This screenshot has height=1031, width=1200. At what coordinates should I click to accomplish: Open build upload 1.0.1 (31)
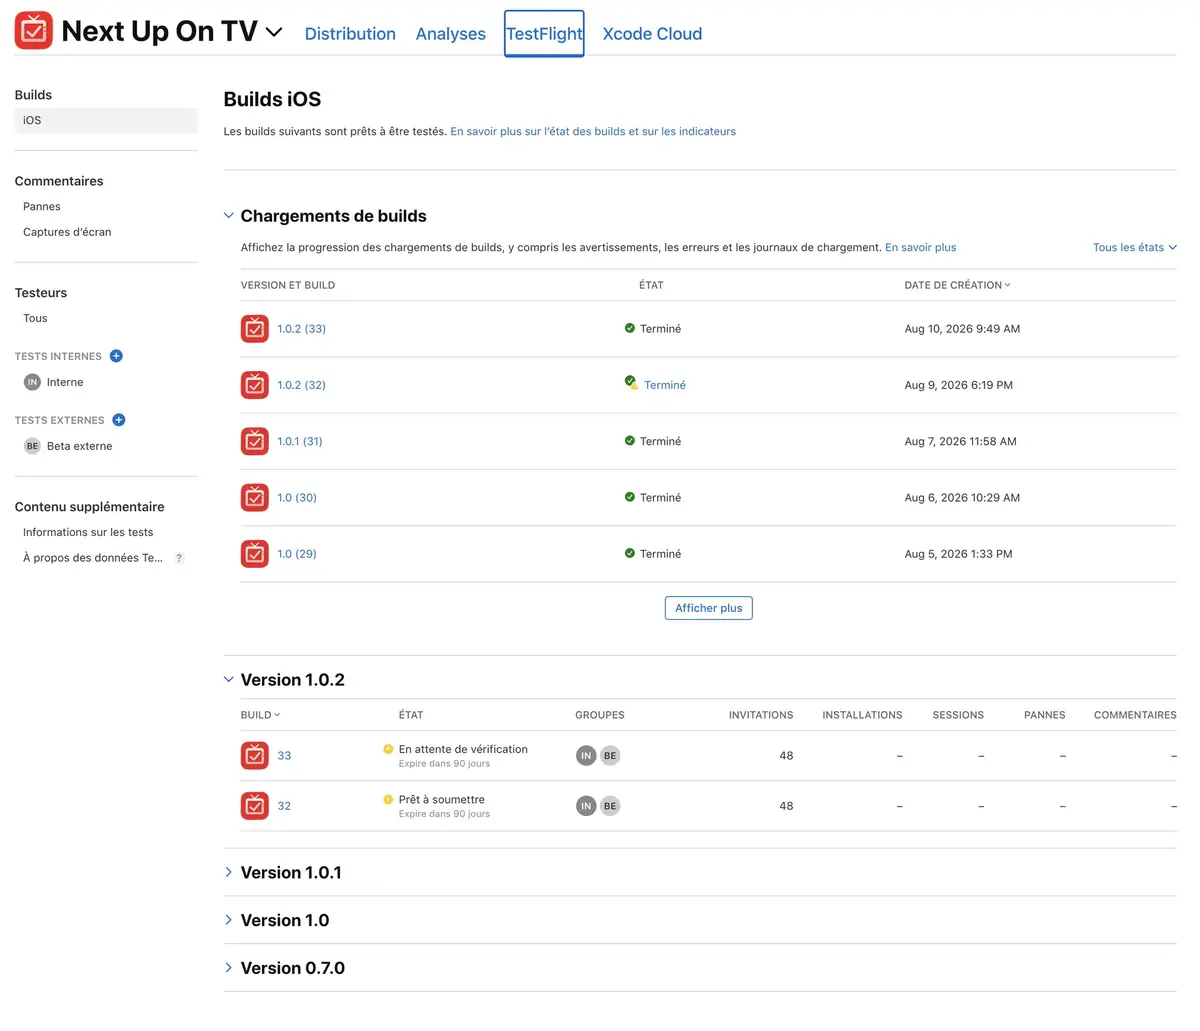click(x=300, y=441)
